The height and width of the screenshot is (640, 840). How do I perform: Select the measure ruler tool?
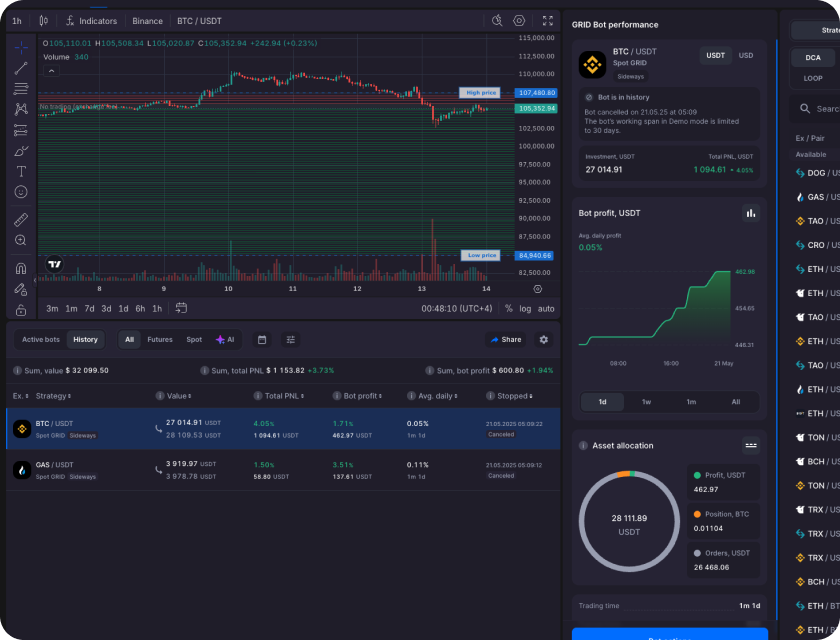(20, 219)
